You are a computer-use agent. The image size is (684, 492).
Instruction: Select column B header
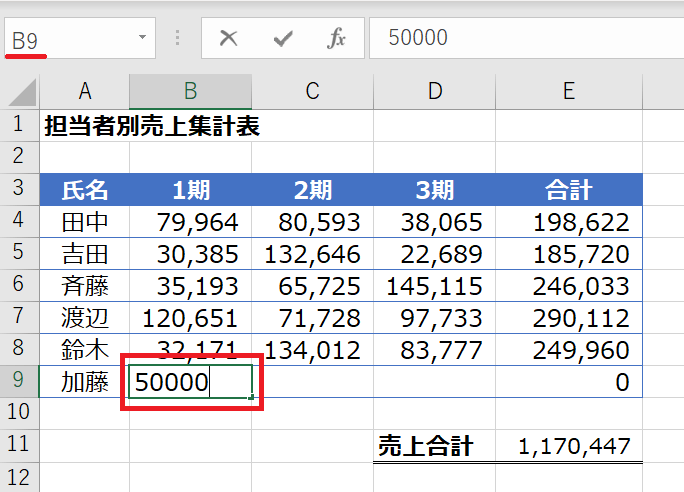click(190, 92)
